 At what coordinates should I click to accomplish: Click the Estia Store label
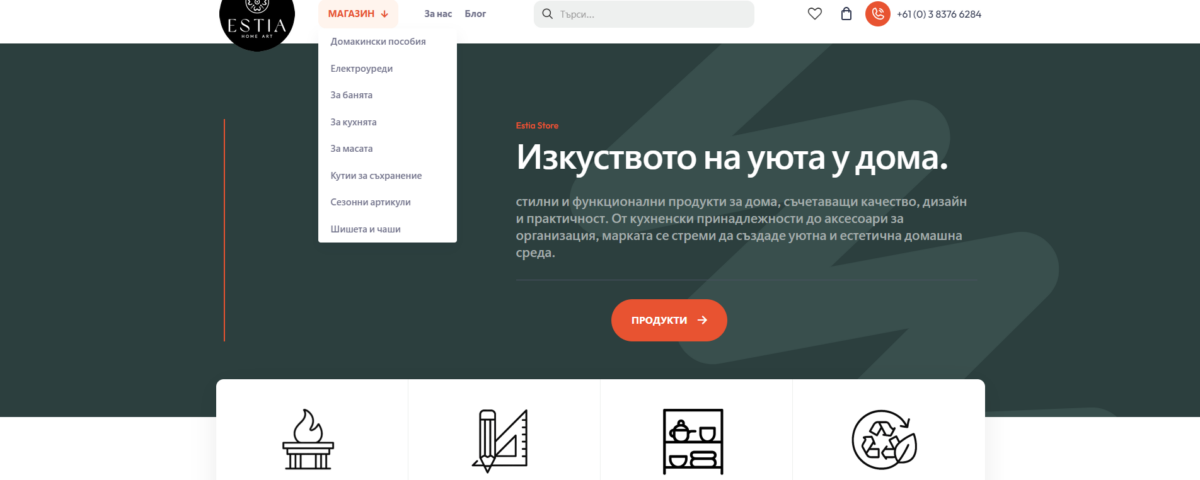(537, 126)
